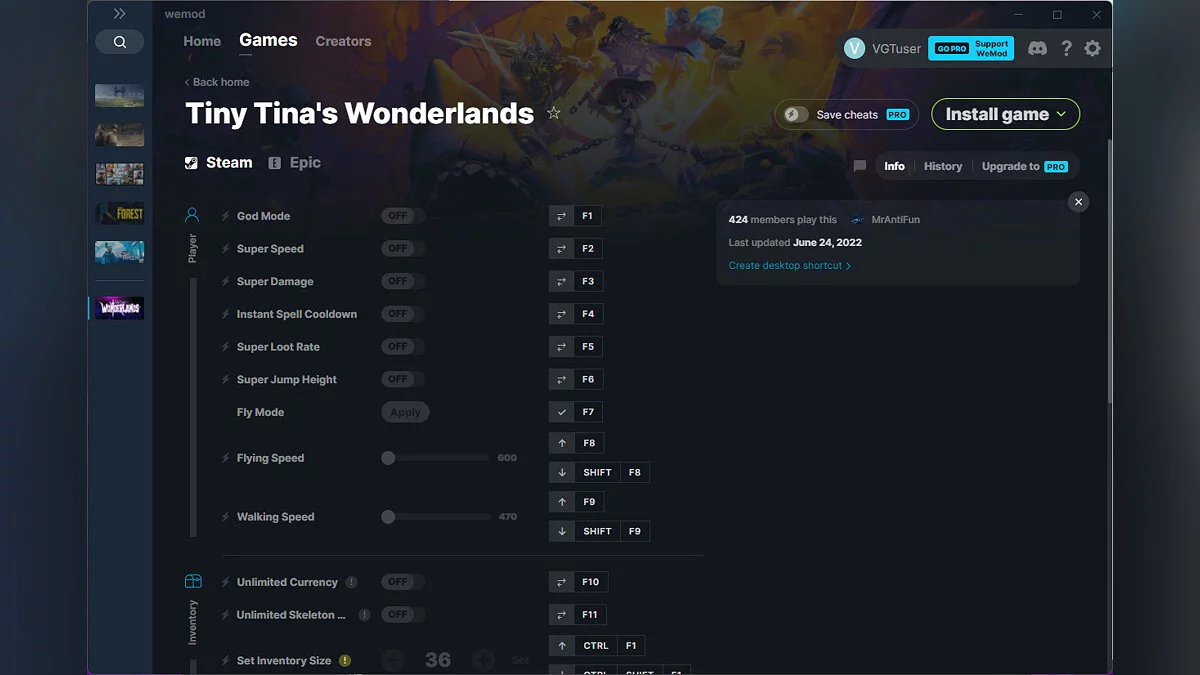The height and width of the screenshot is (675, 1200).
Task: Enable Unlimited Currency toggle
Action: [403, 582]
